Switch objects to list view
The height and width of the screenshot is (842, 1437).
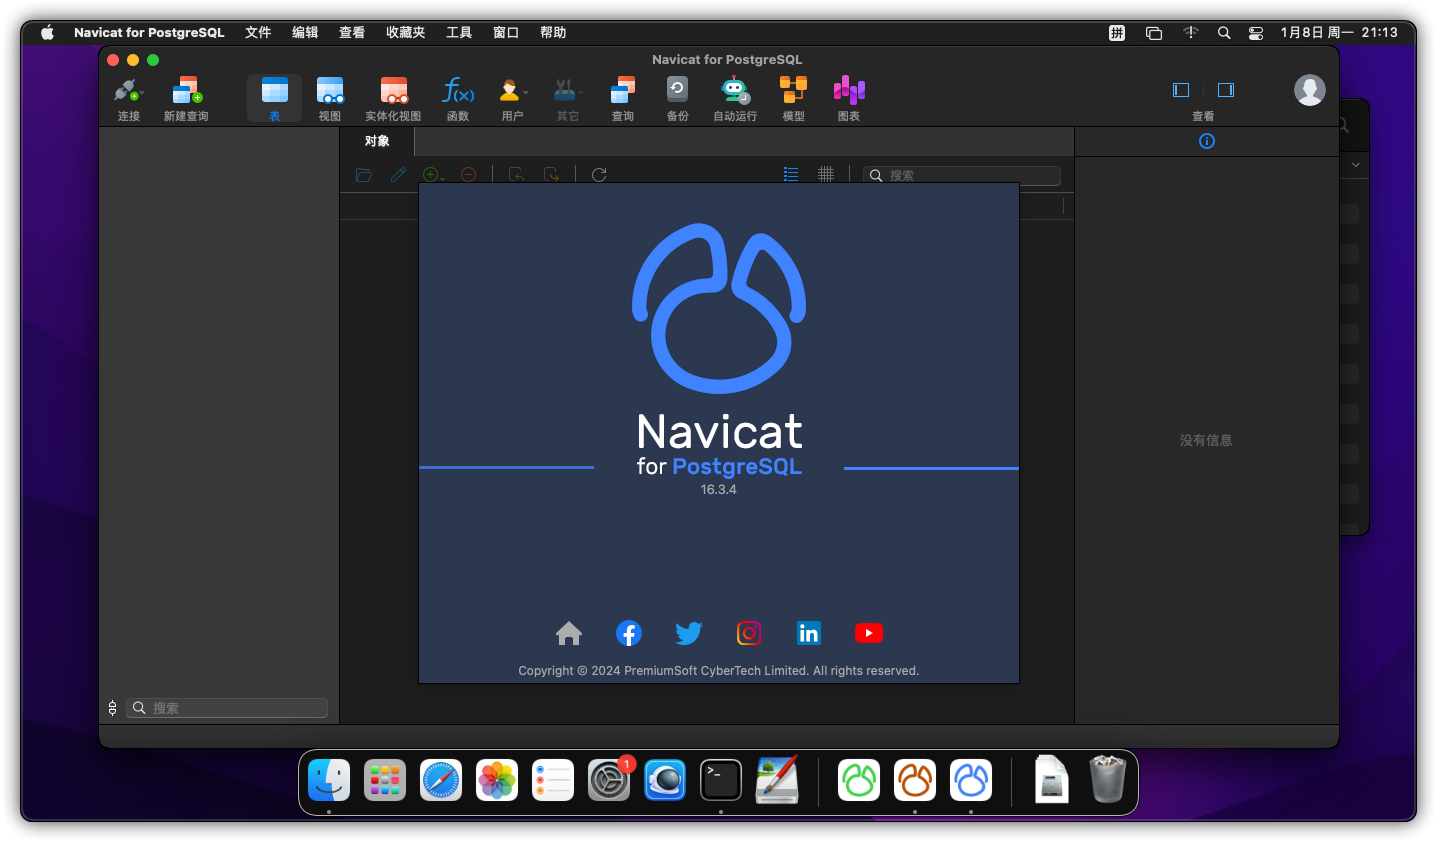pos(791,175)
